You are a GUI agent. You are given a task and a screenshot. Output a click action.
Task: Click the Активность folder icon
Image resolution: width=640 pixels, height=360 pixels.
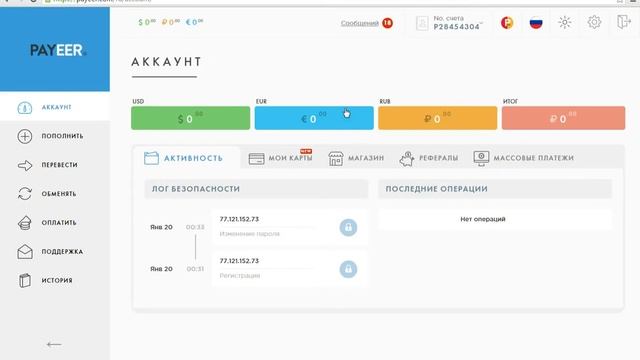pos(151,158)
